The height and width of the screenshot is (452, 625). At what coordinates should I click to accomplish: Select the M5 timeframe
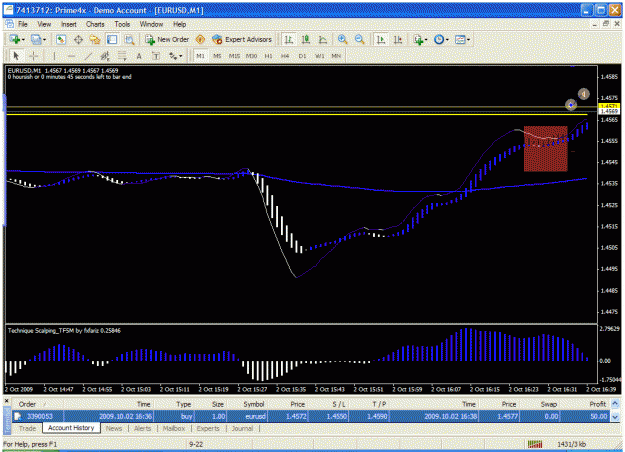click(217, 56)
